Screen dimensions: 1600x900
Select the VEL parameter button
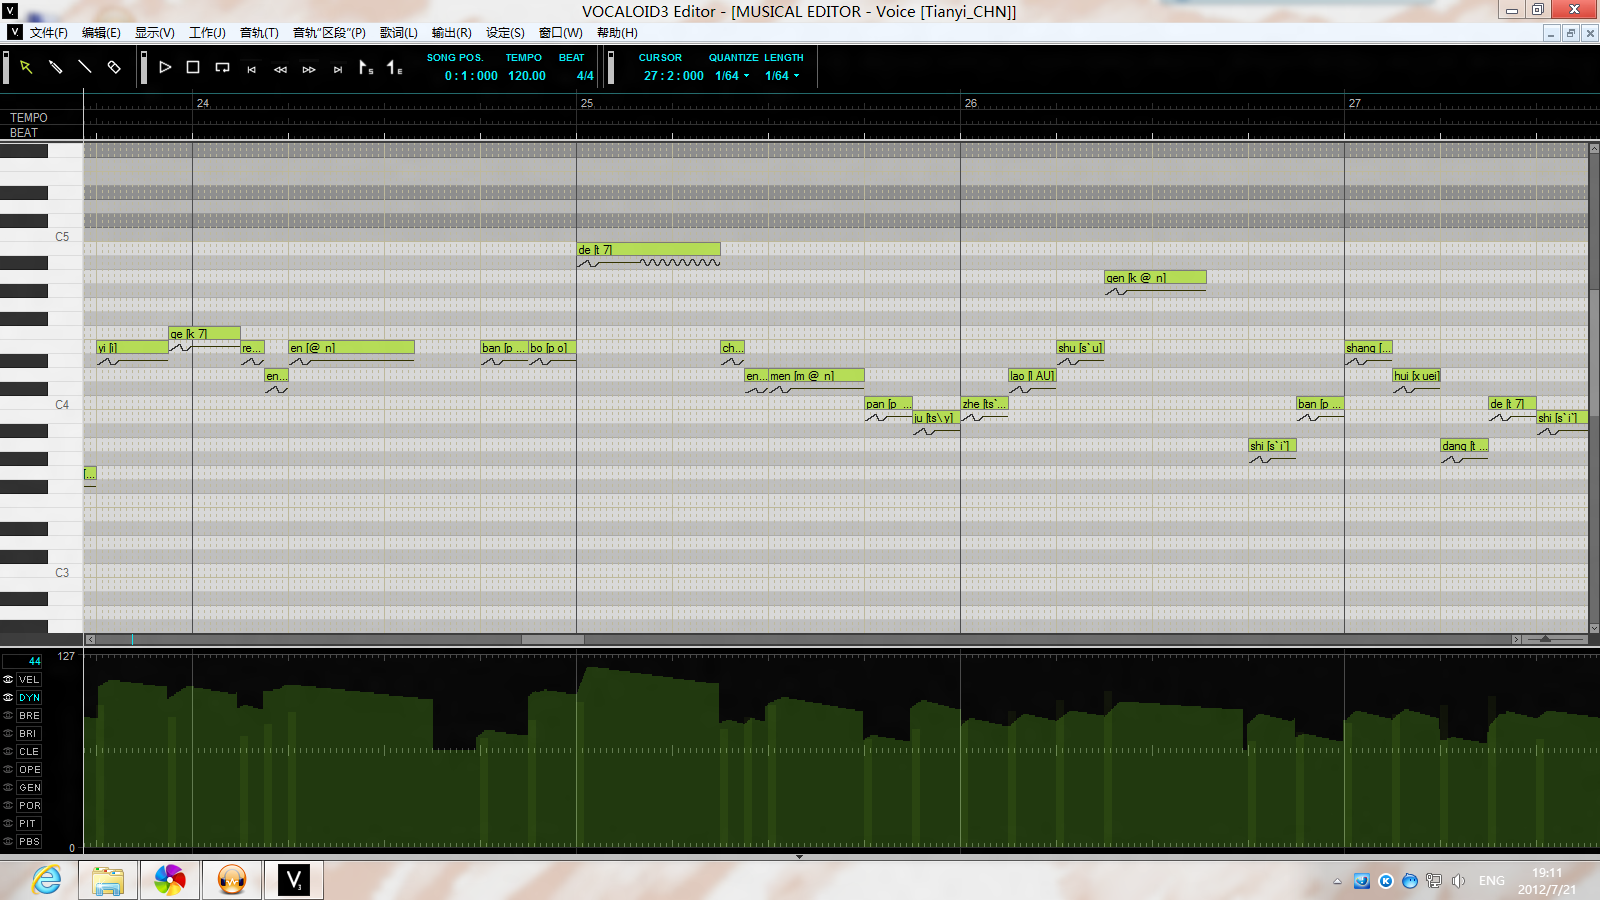[29, 679]
